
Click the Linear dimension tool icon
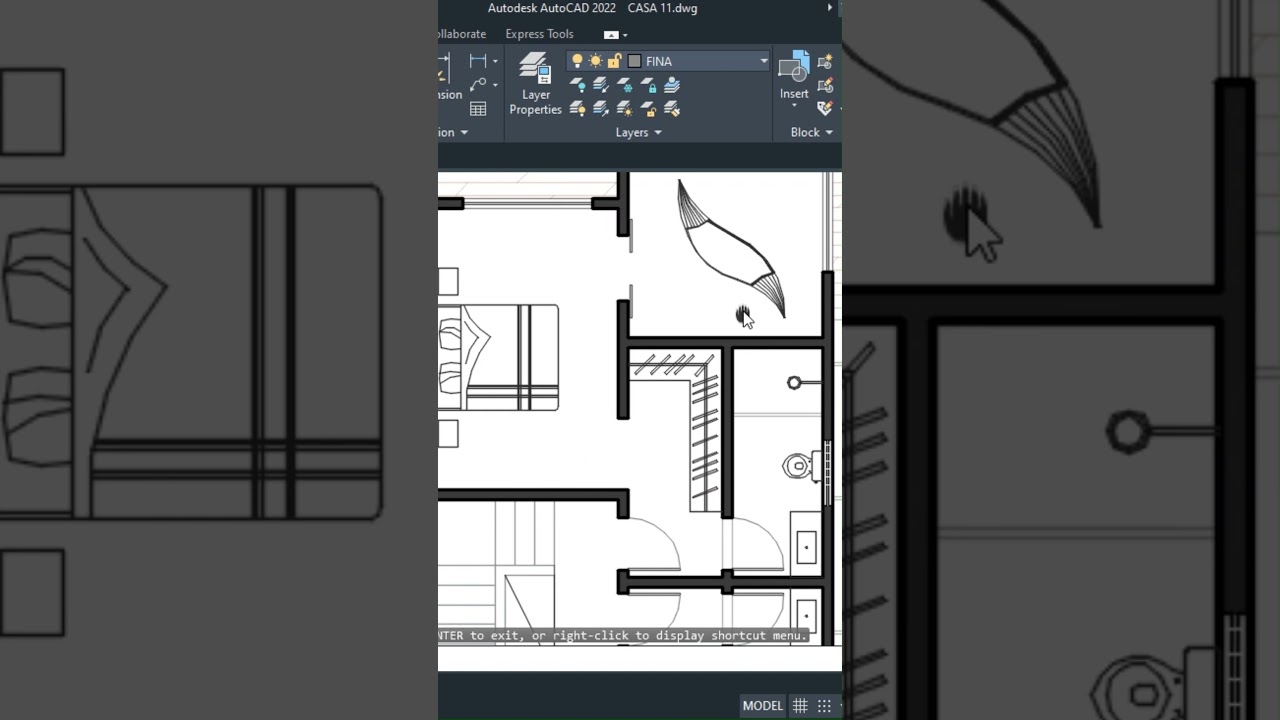[x=478, y=61]
